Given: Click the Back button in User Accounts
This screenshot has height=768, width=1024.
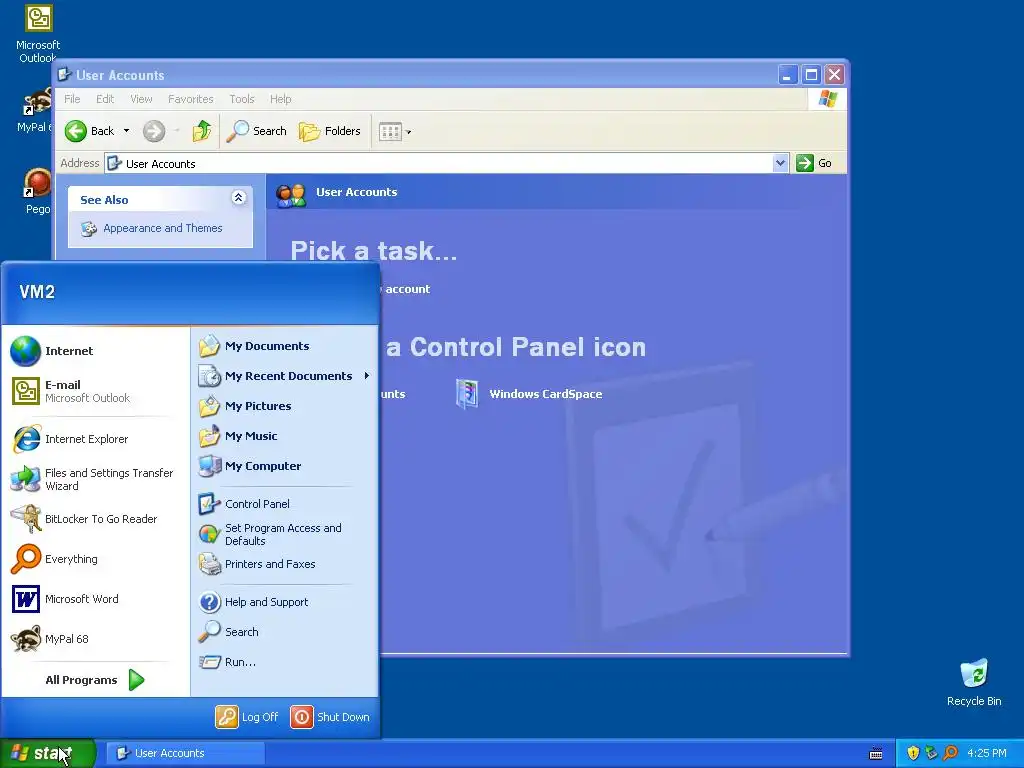Looking at the screenshot, I should tap(89, 131).
